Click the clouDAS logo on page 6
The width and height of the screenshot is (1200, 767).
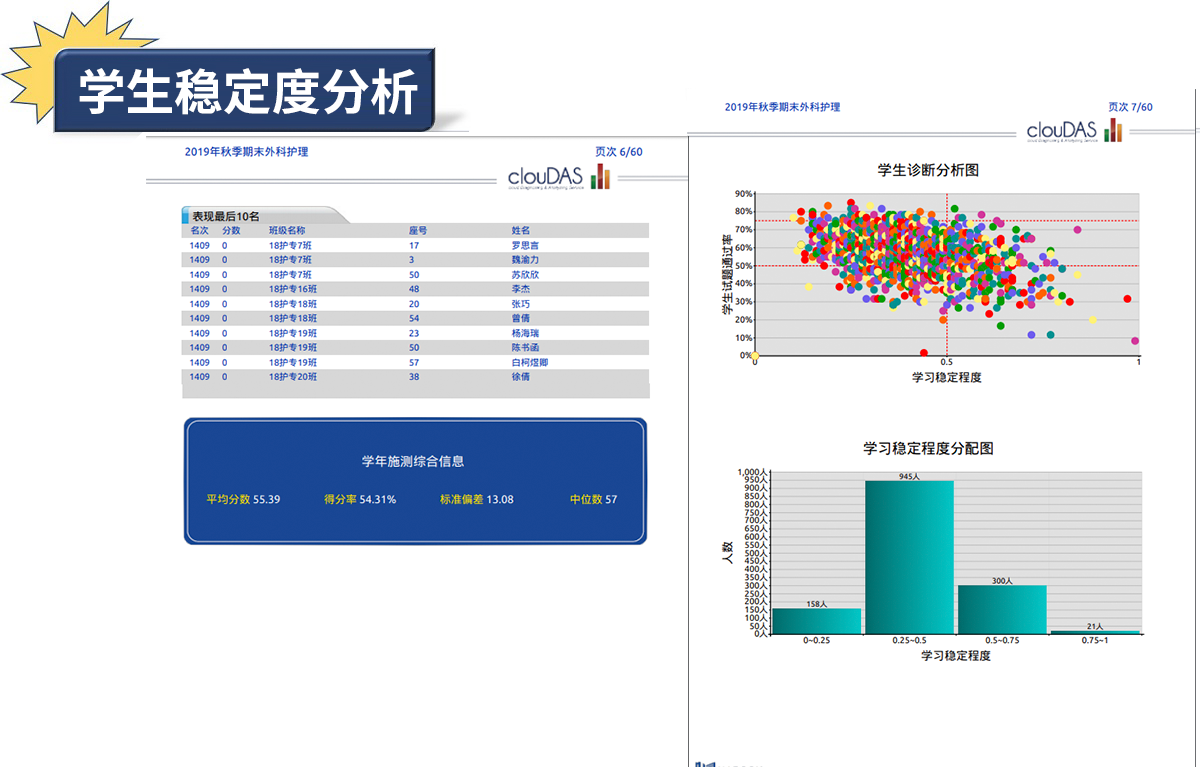click(558, 177)
